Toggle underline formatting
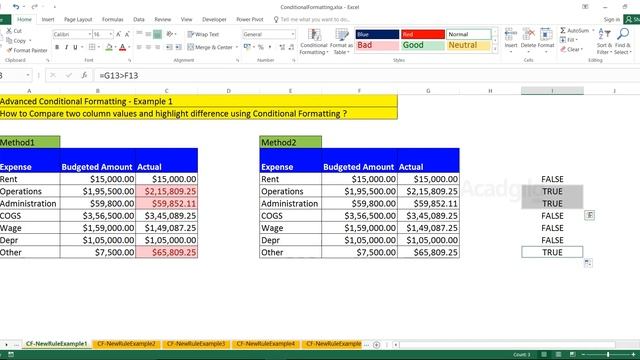This screenshot has height=360, width=640. point(75,47)
